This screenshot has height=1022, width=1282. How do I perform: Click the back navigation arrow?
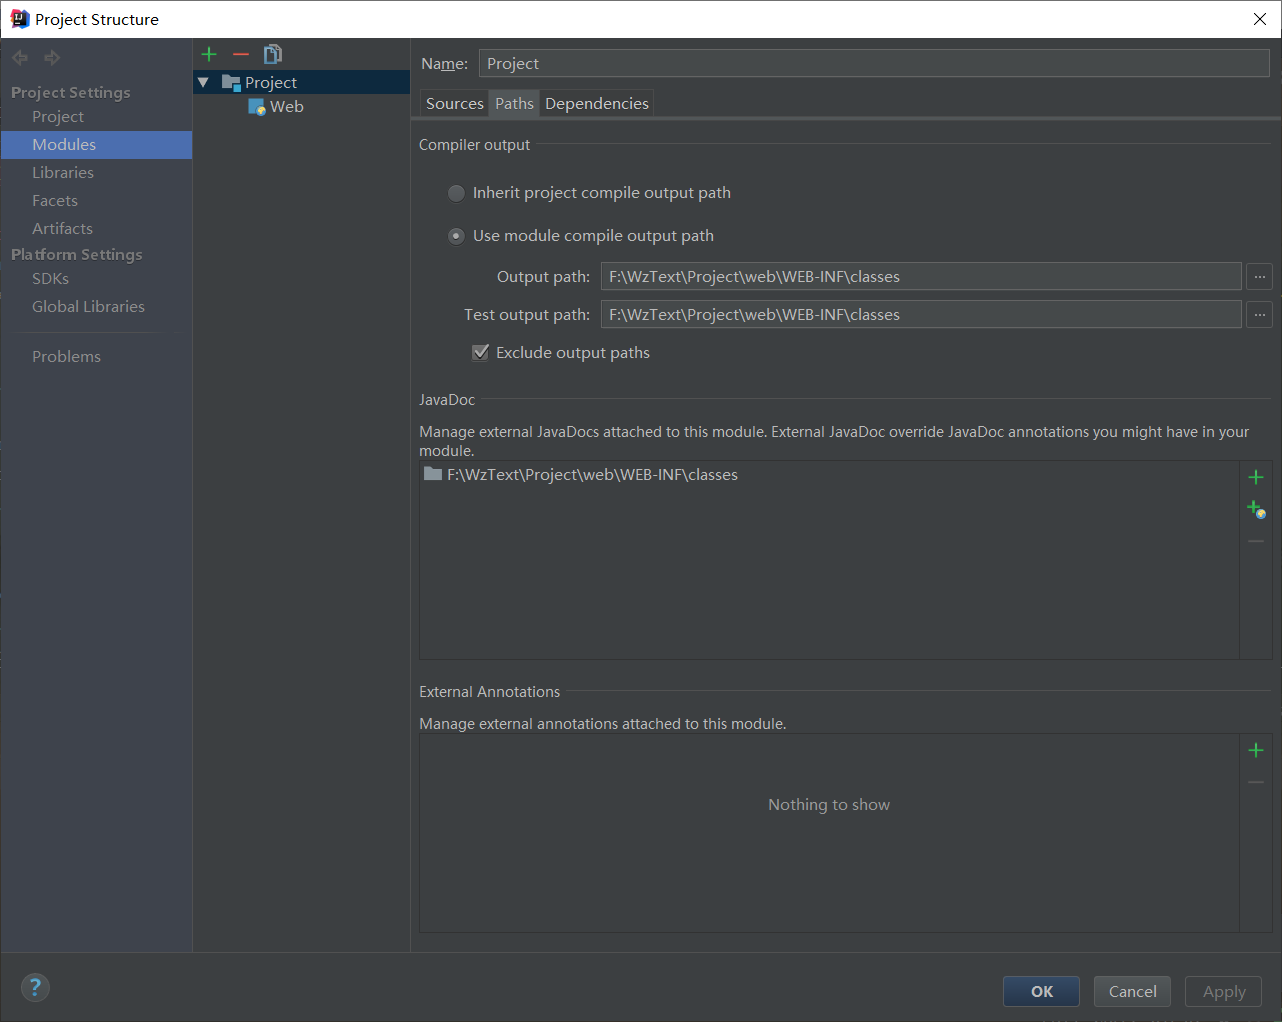point(20,58)
